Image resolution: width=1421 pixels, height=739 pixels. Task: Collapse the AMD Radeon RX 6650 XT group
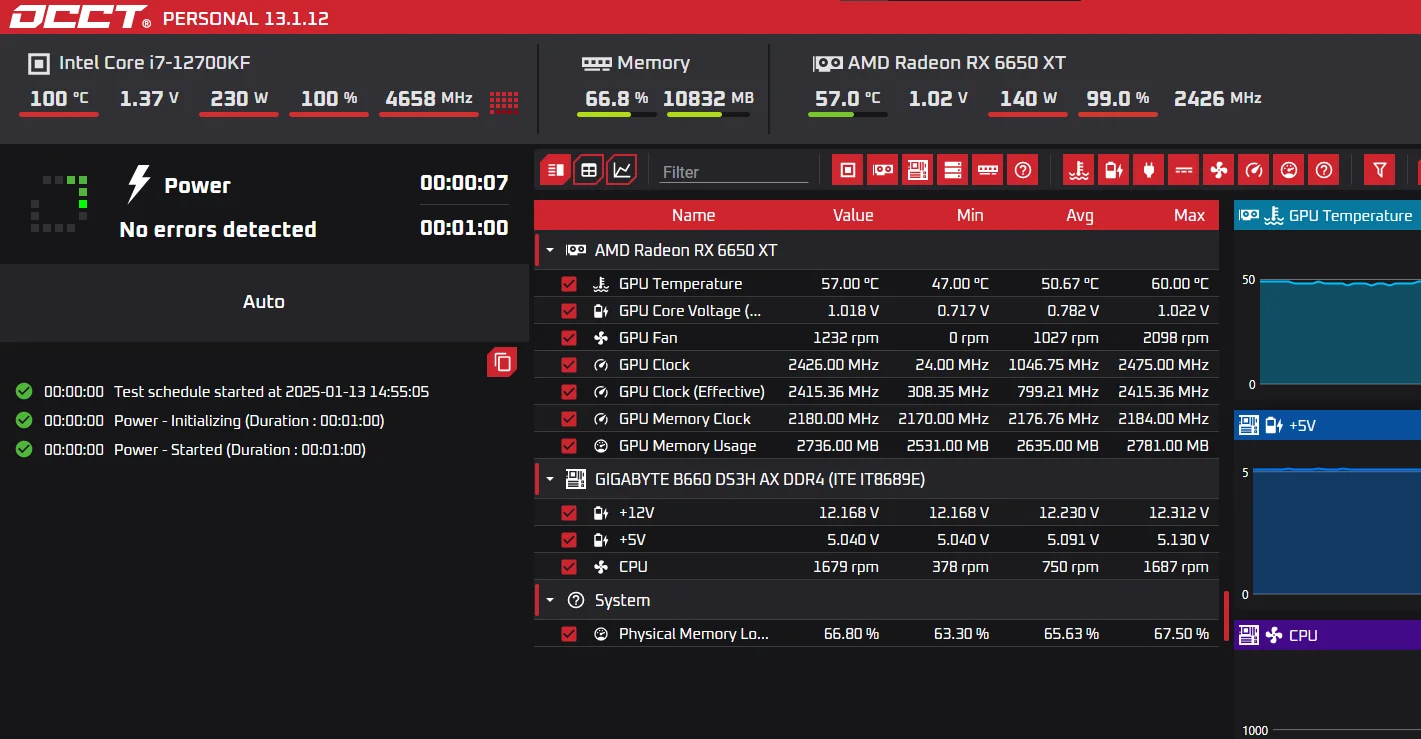pyautogui.click(x=550, y=250)
